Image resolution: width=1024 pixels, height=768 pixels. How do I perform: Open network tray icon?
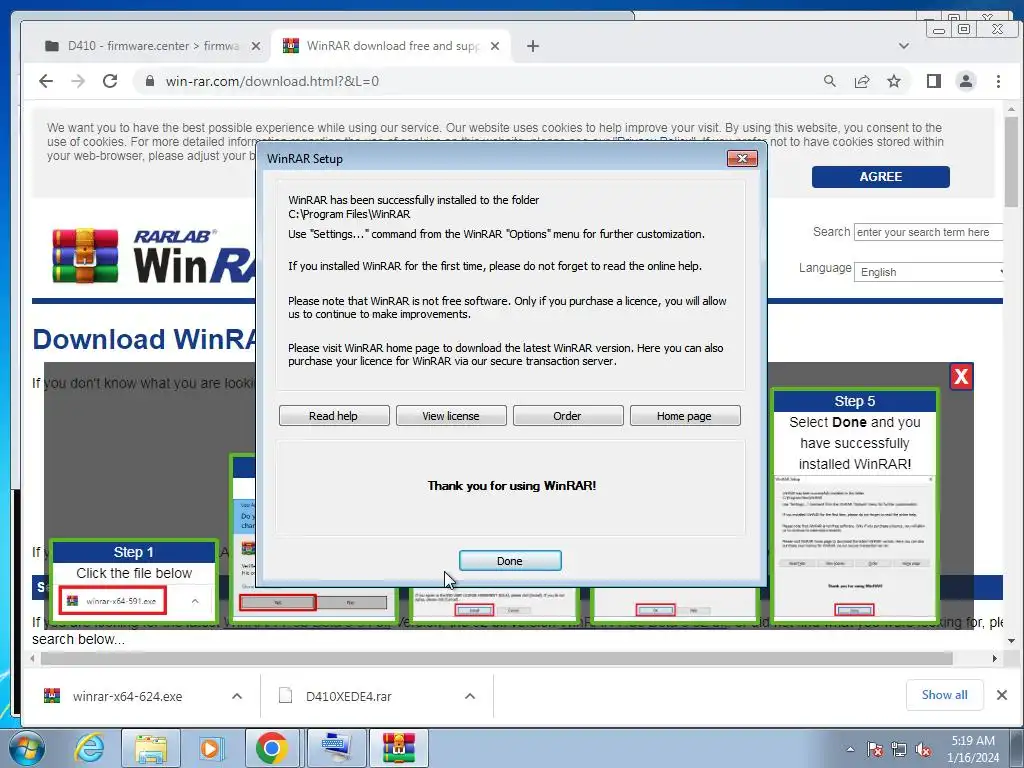899,749
